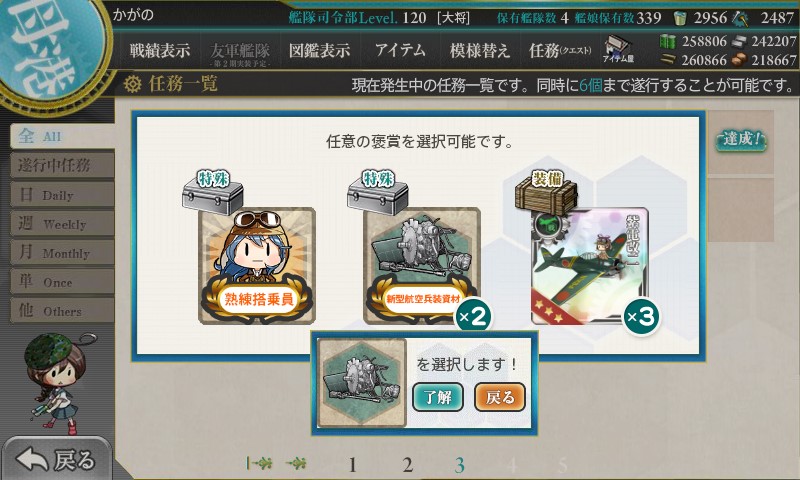
Task: Open the 図鑑表示 menu
Action: (x=319, y=50)
